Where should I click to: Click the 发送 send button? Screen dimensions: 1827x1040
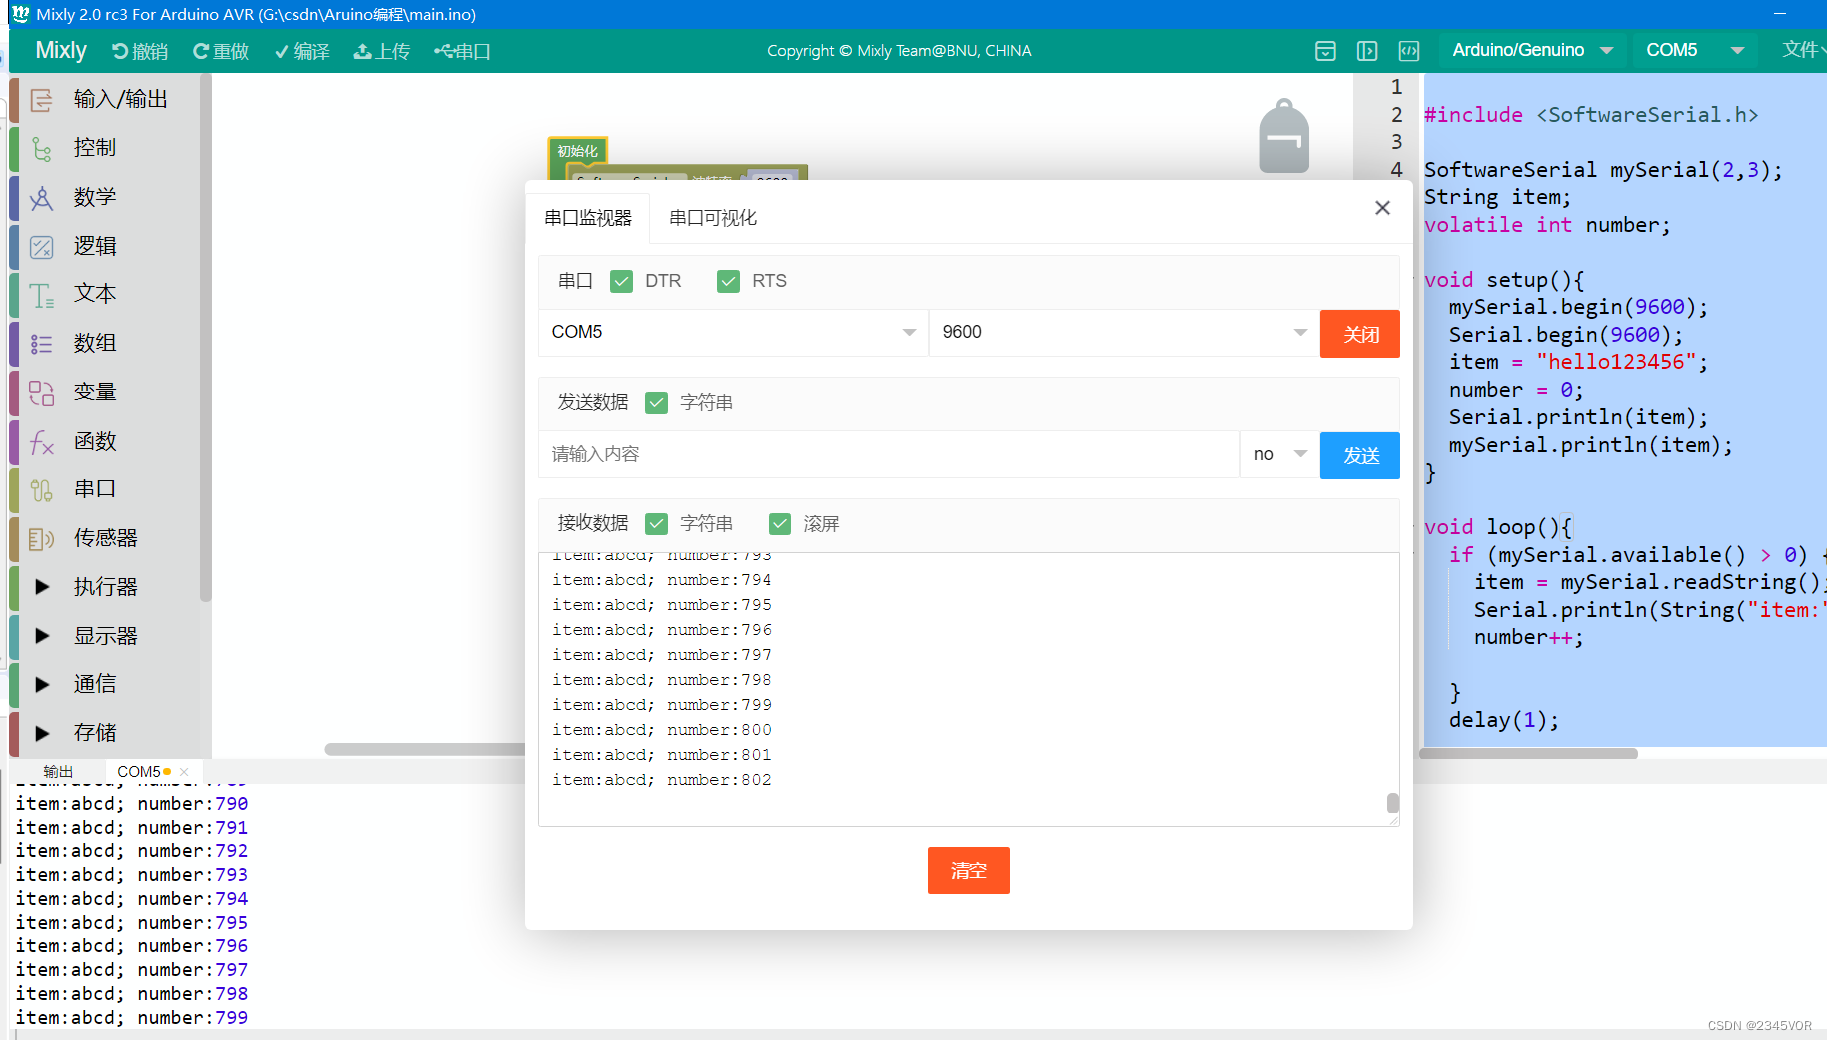pyautogui.click(x=1360, y=455)
